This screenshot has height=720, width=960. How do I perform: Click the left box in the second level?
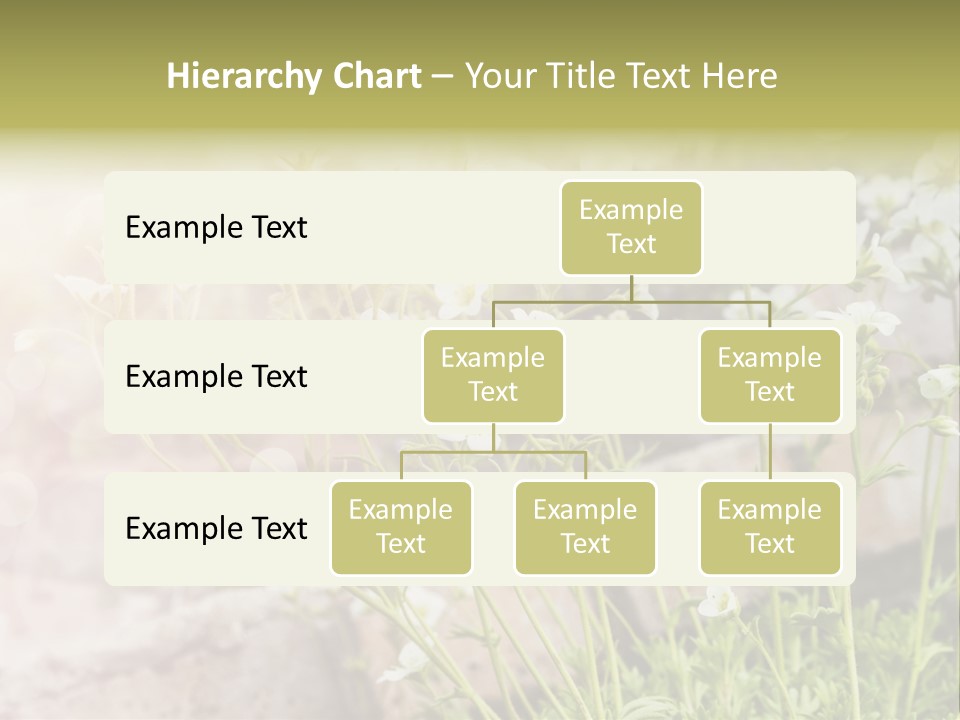pos(493,375)
